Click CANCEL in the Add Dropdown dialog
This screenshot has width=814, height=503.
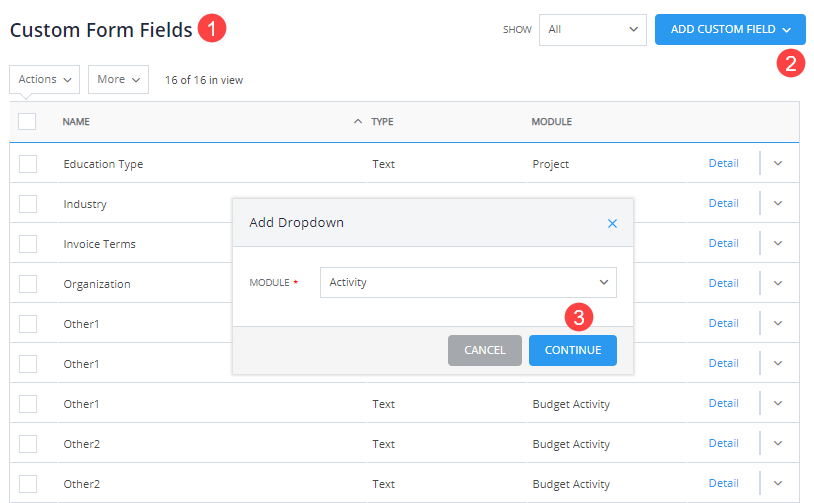point(485,350)
